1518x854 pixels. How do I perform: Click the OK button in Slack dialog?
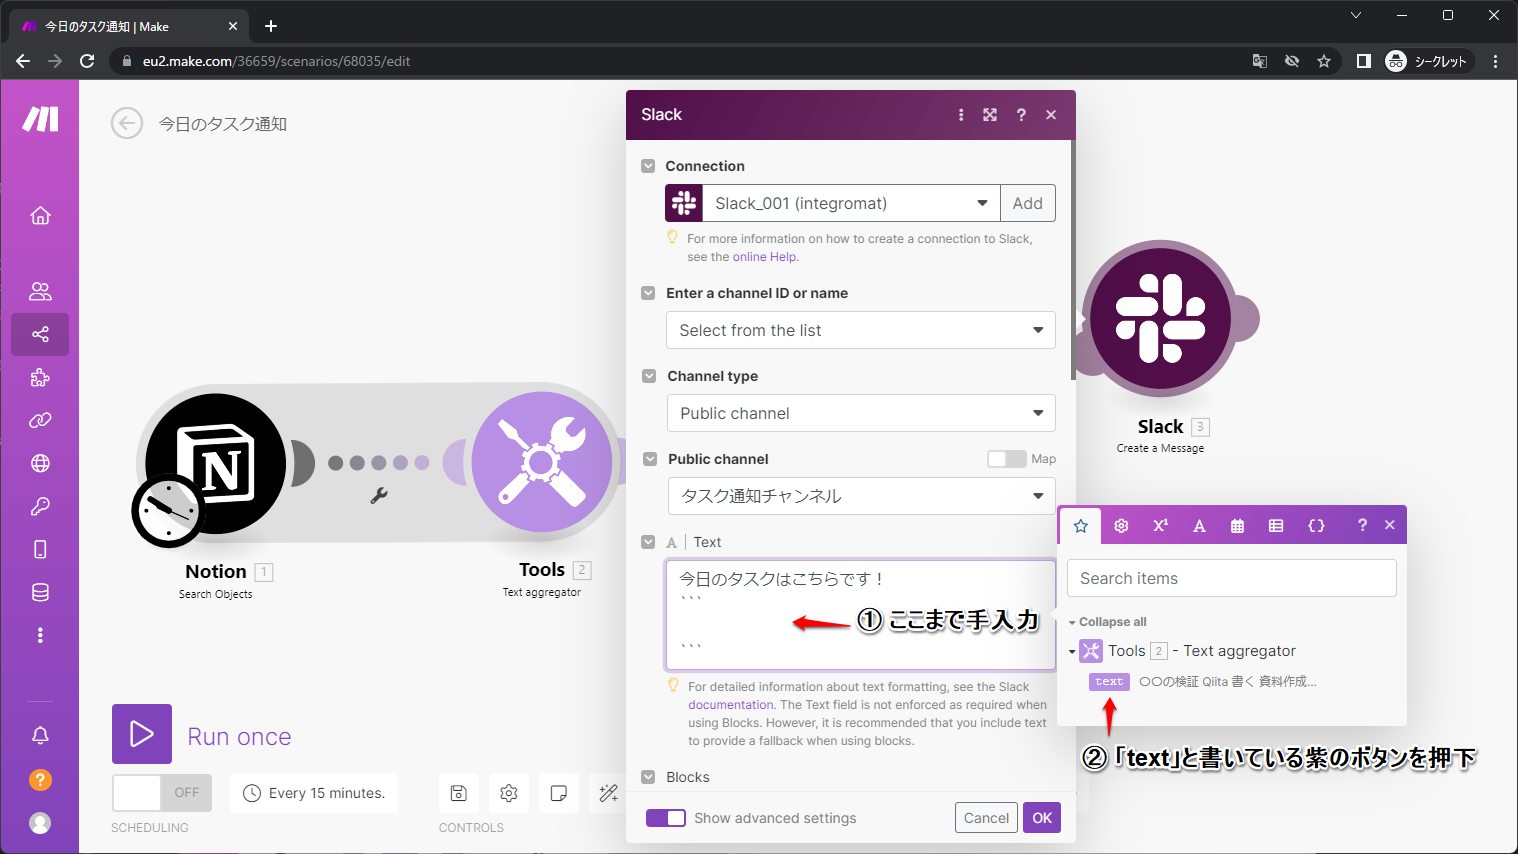tap(1042, 818)
